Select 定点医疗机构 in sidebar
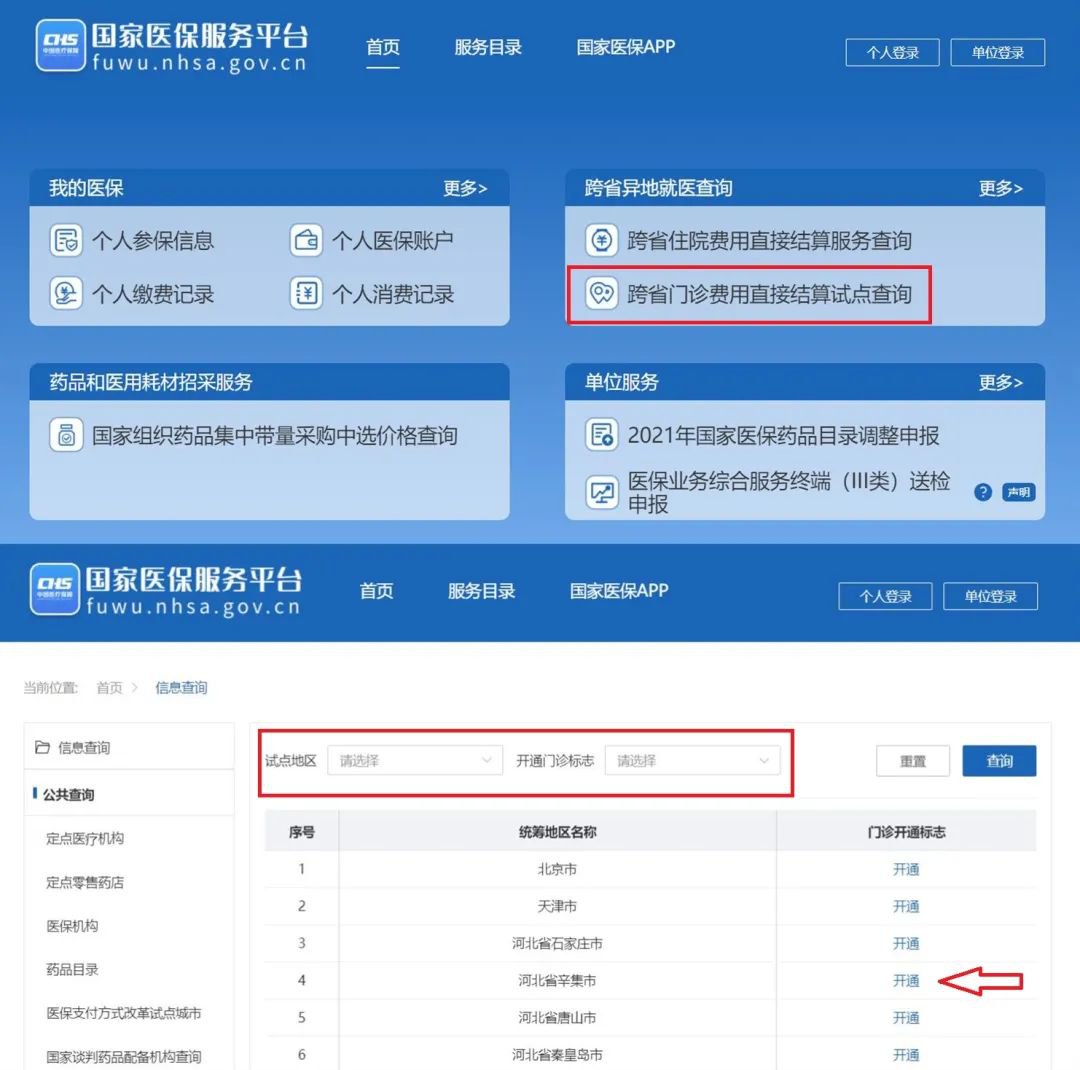Screen dimensions: 1080x1070 [85, 838]
